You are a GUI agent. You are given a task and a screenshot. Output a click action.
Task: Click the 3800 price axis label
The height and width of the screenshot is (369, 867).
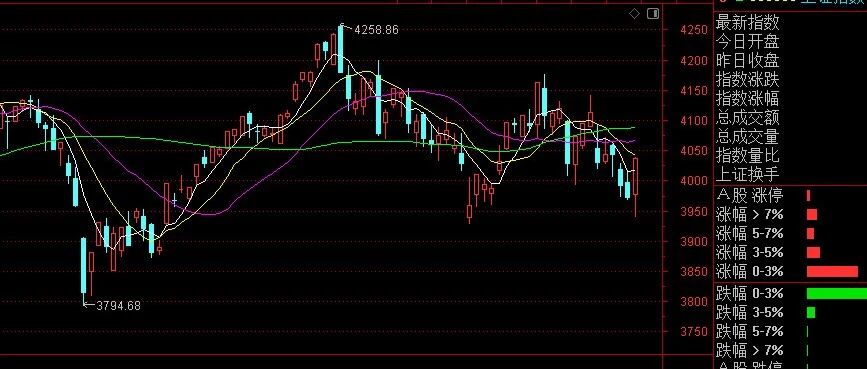pyautogui.click(x=695, y=302)
